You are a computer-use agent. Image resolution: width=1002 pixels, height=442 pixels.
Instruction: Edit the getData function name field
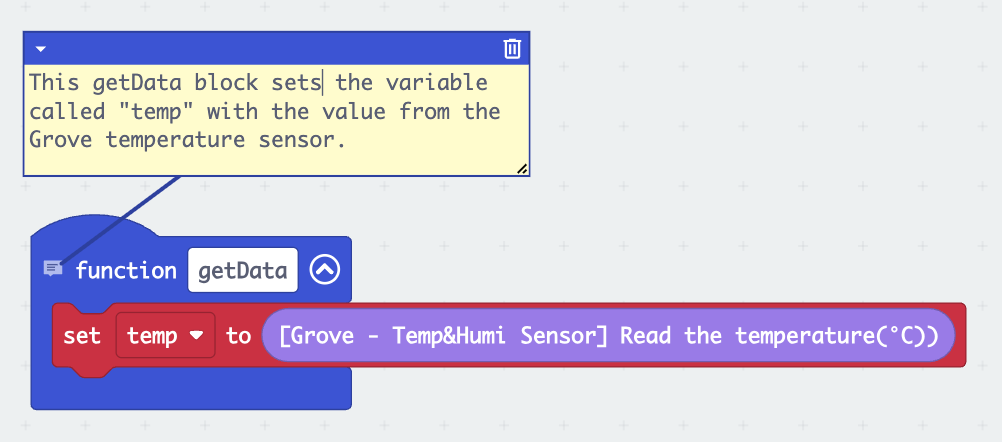[243, 270]
